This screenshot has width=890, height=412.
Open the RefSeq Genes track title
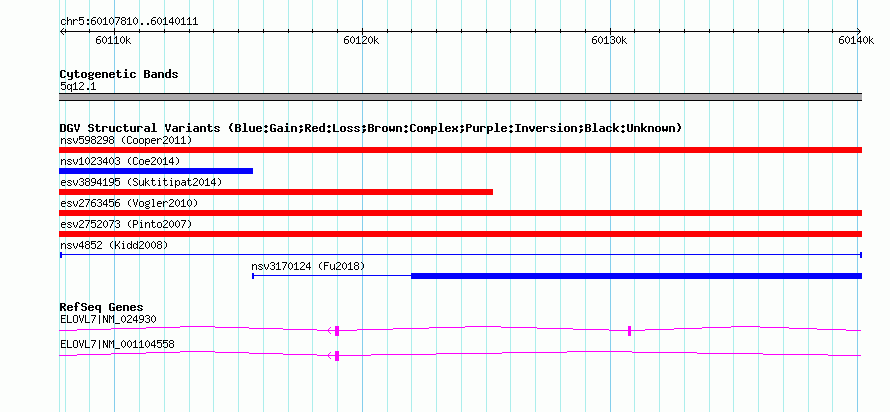coord(101,308)
